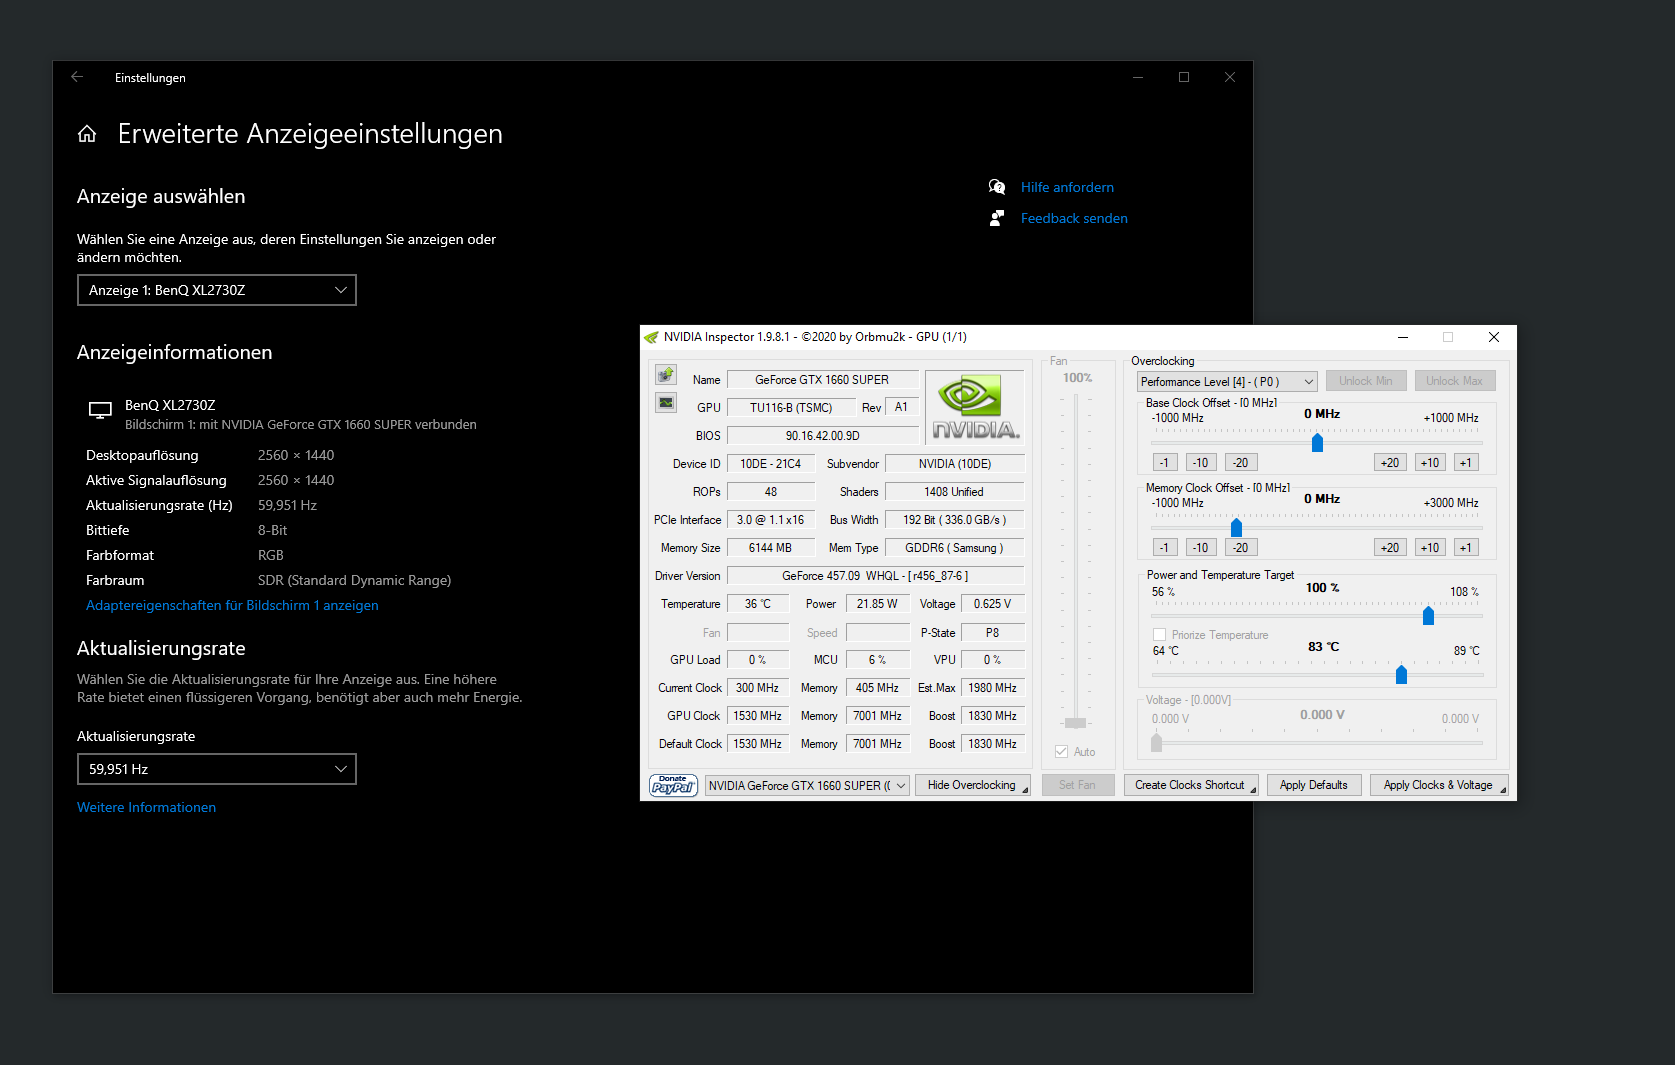Click Feedback senden link
This screenshot has width=1675, height=1065.
(x=1074, y=218)
